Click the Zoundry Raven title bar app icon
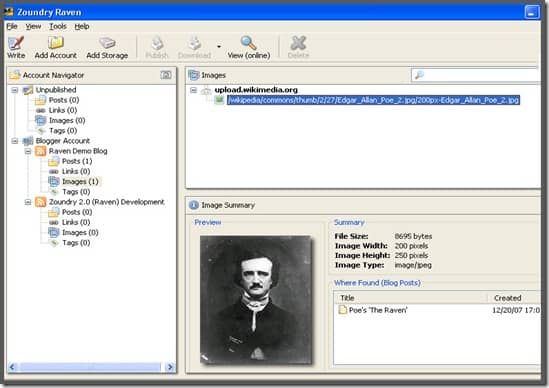The width and height of the screenshot is (549, 388). point(9,12)
